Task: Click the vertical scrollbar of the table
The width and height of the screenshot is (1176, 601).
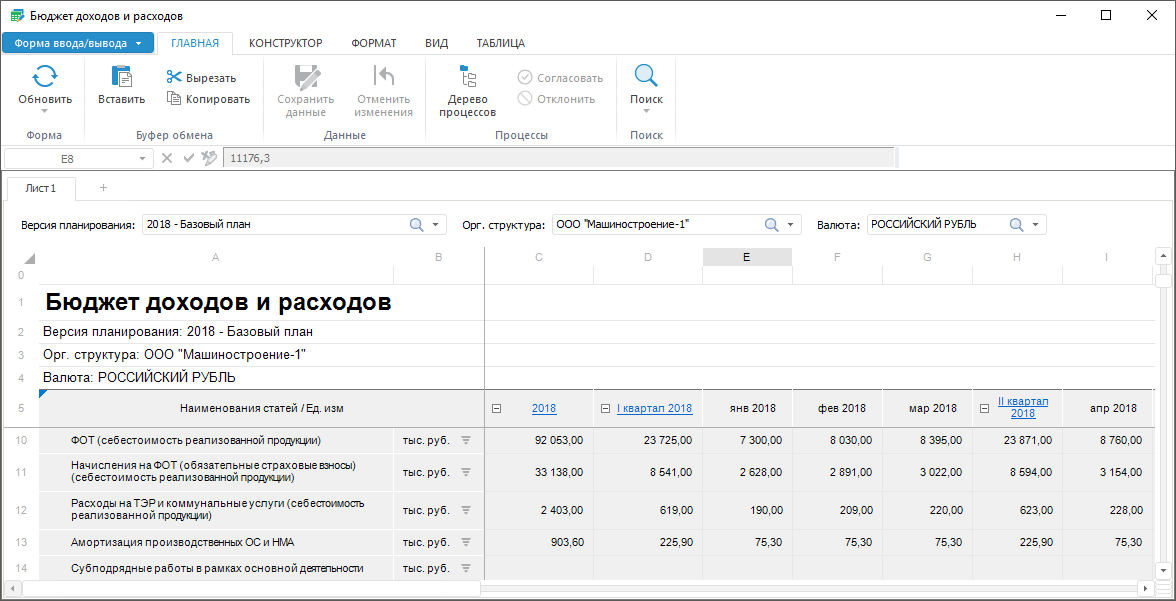Action: (x=1162, y=420)
